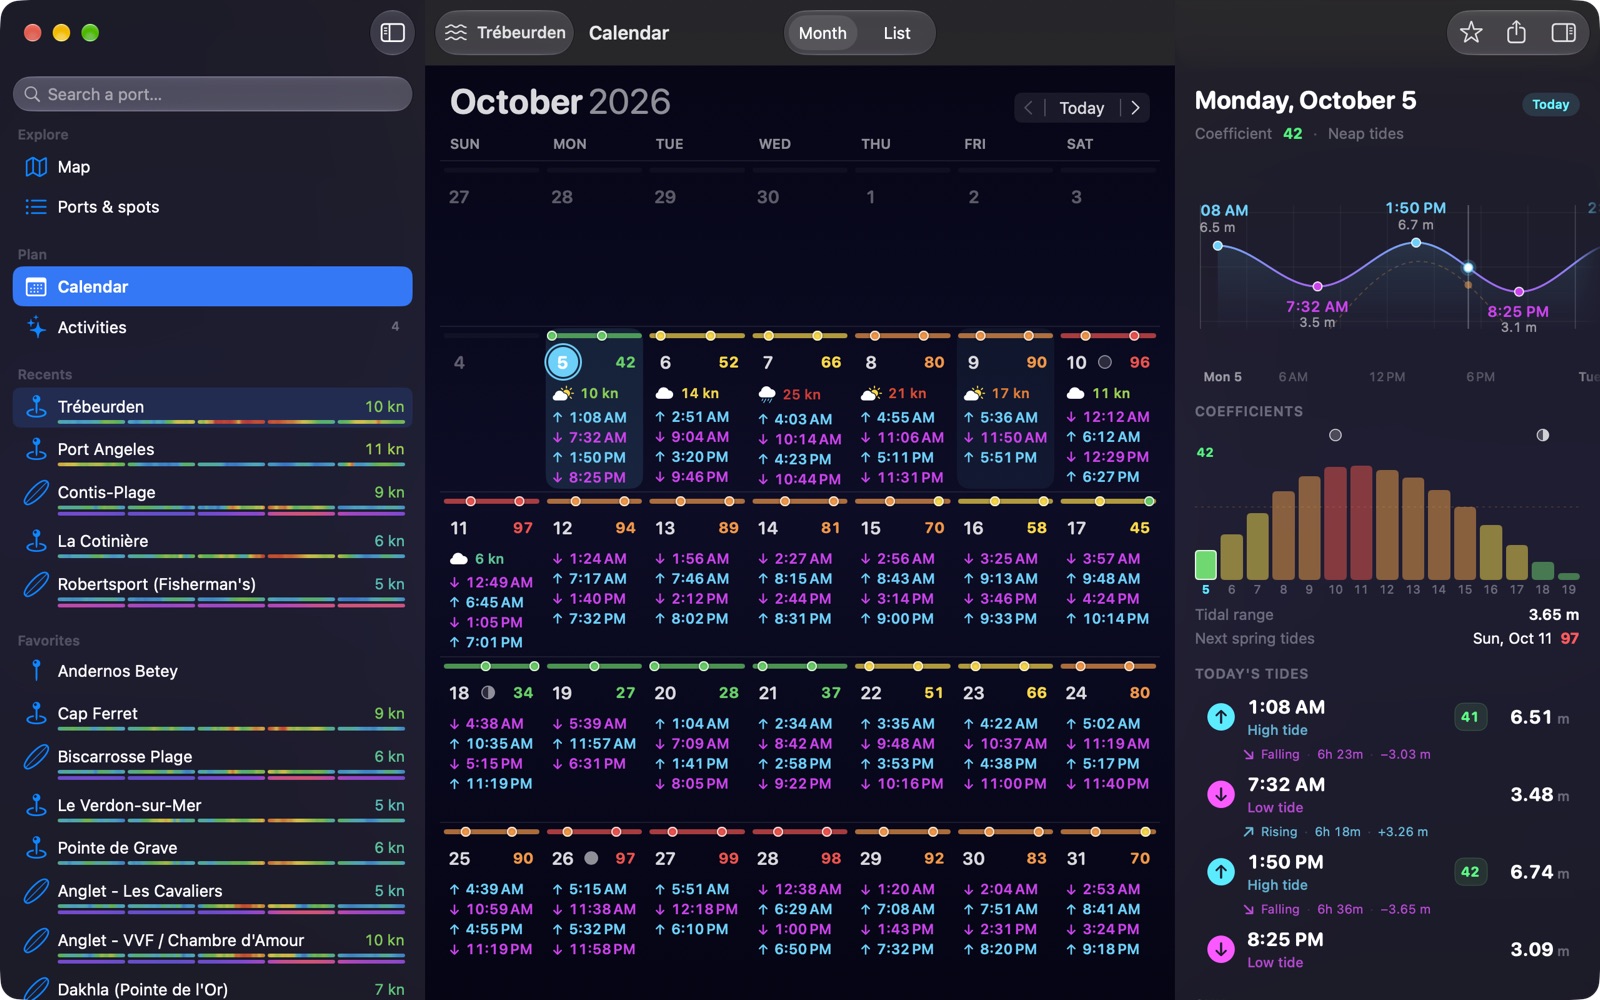Screen dimensions: 1600x1000
Task: Click the surfboard icon beside Biscarrosse Plage
Action: point(36,757)
